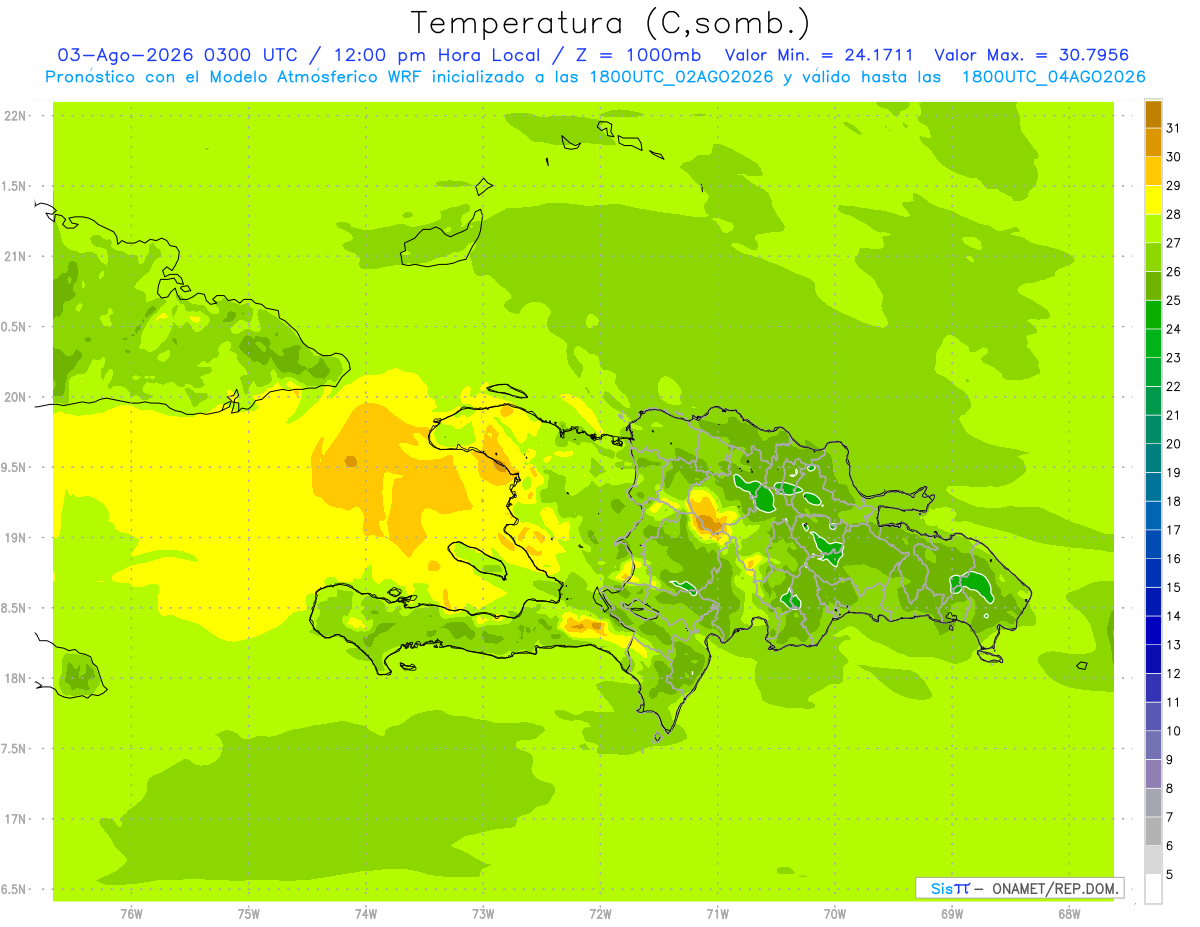Screen dimensions: 1200x927
Task: Click the "75W" longitude axis label
Action: (x=249, y=914)
